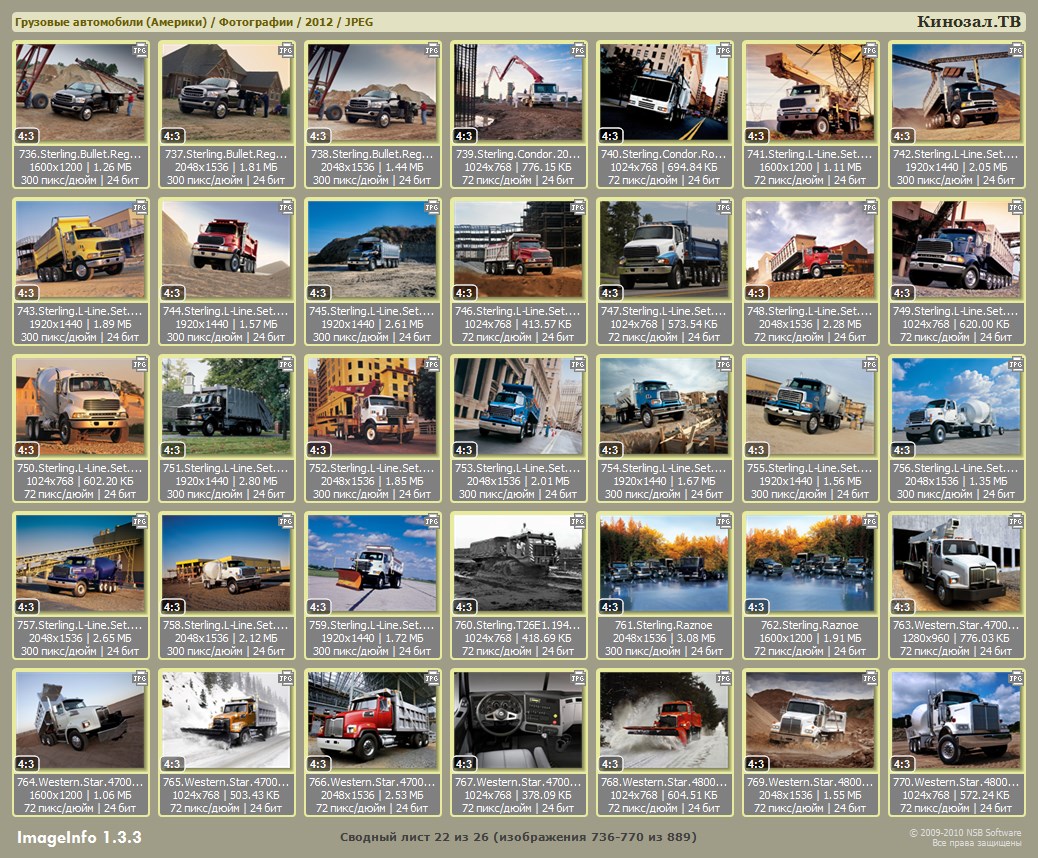Select the JPG icon on mixer truck image 750
This screenshot has height=858, width=1038.
[x=140, y=363]
